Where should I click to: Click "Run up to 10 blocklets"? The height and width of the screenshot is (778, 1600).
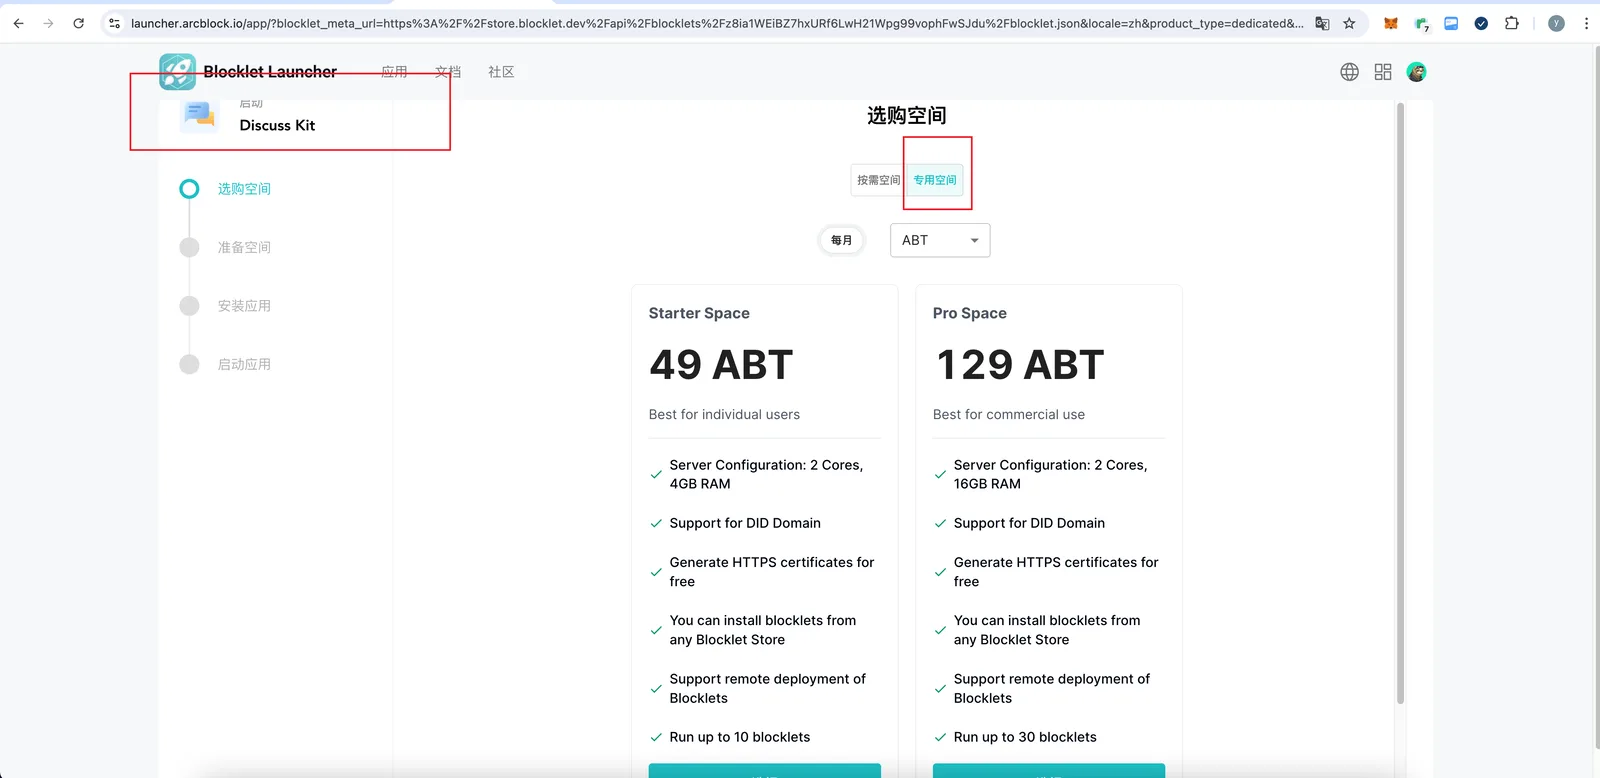[740, 737]
